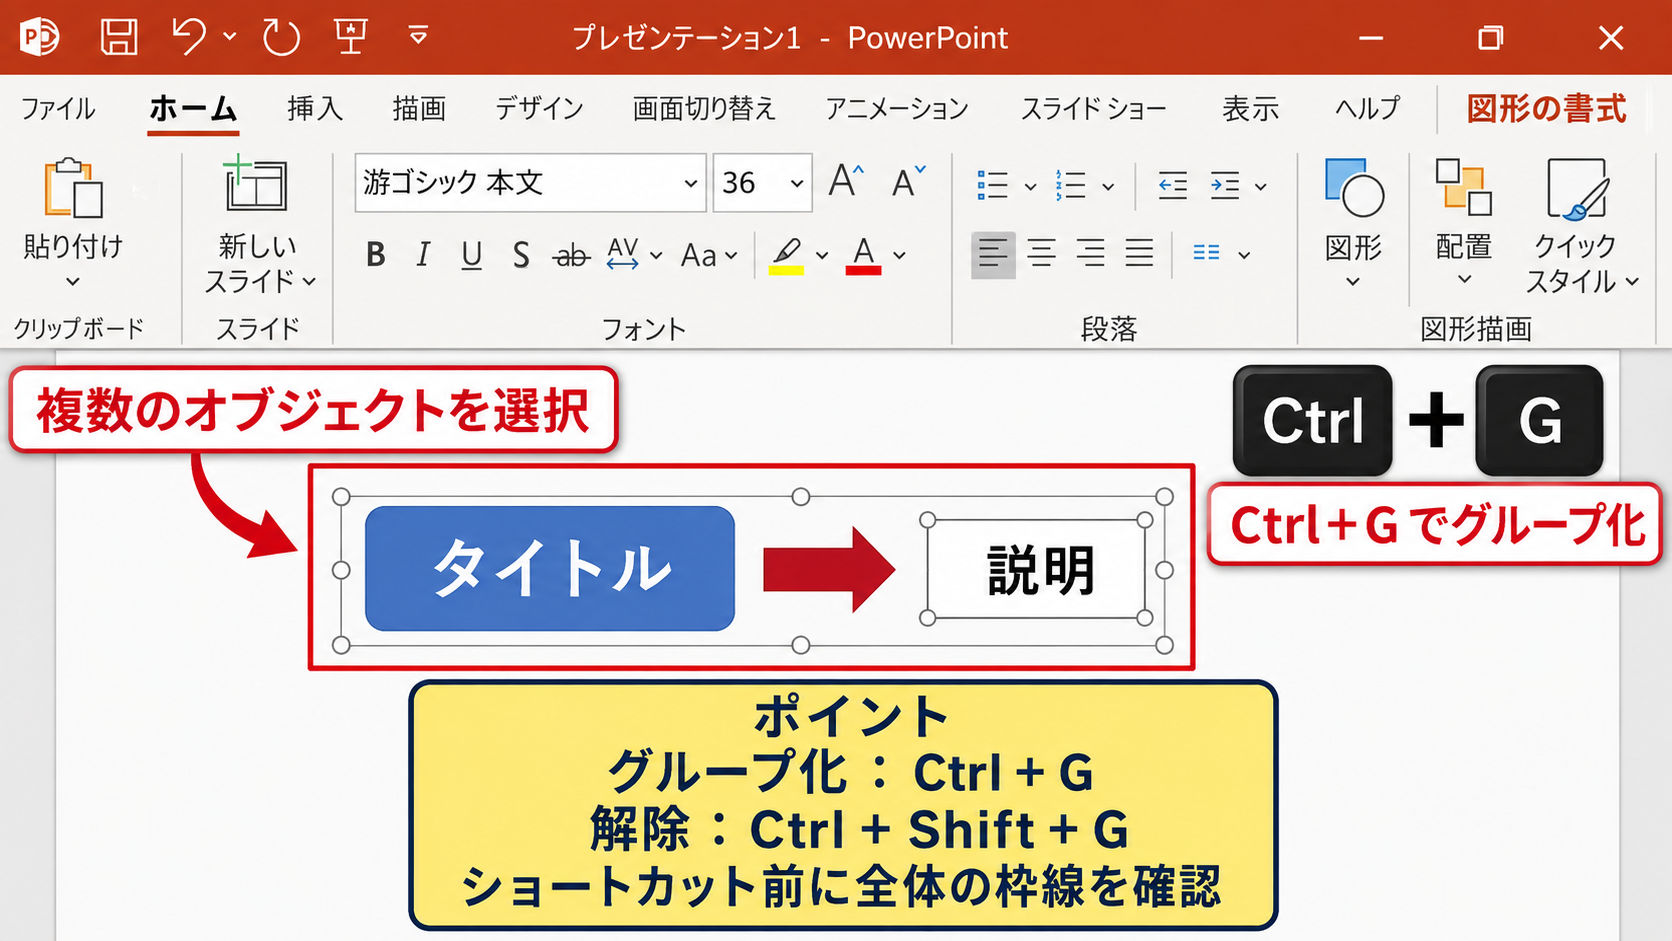Toggle text shadow S button
The image size is (1672, 941).
(x=521, y=255)
